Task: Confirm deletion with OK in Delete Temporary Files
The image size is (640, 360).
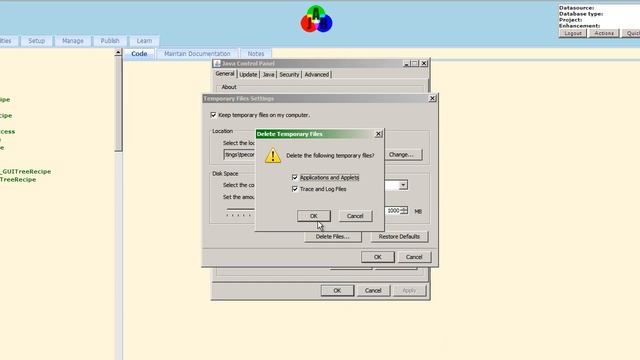Action: tap(313, 216)
